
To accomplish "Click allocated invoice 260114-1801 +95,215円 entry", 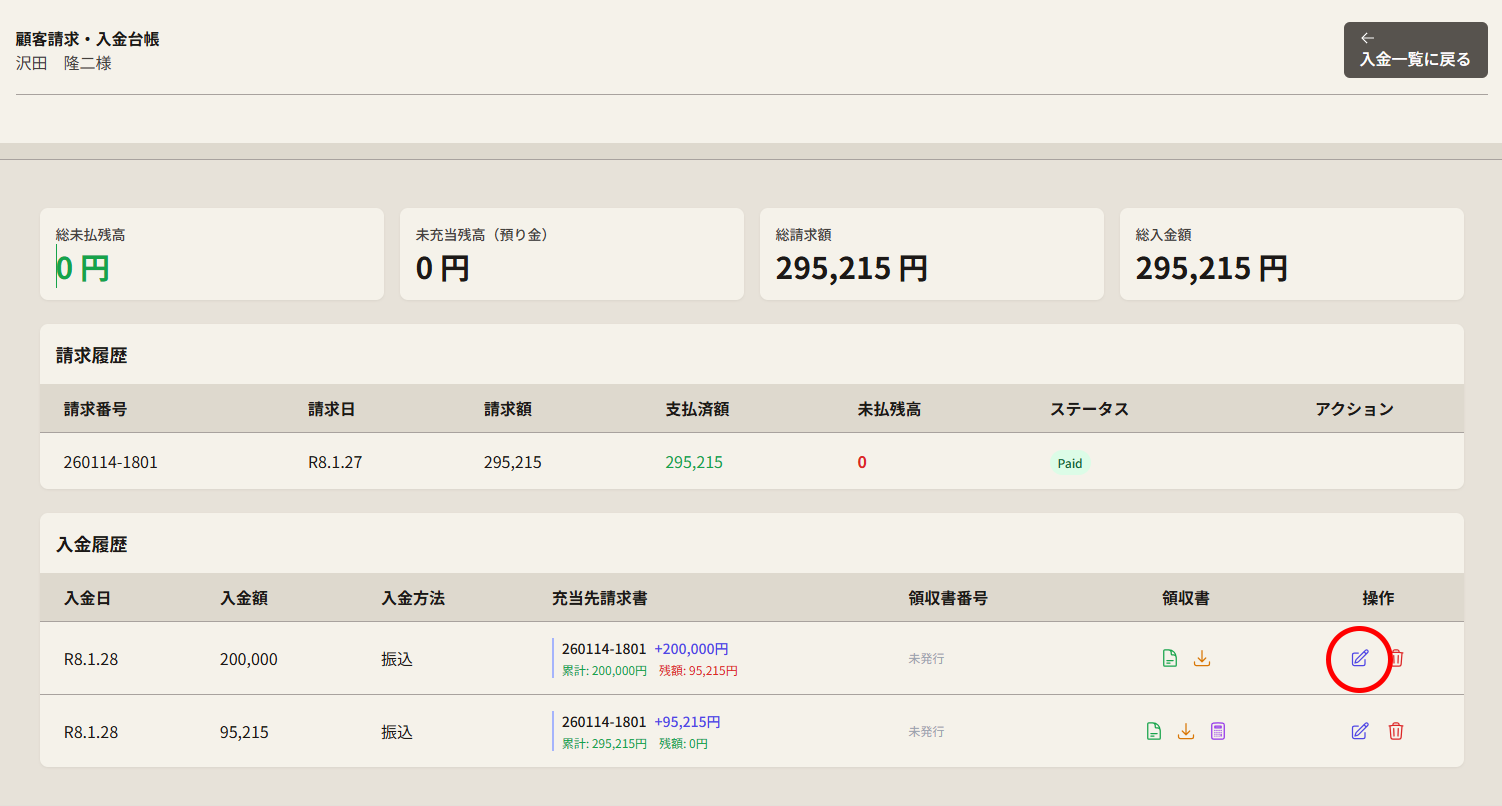I will click(x=640, y=722).
